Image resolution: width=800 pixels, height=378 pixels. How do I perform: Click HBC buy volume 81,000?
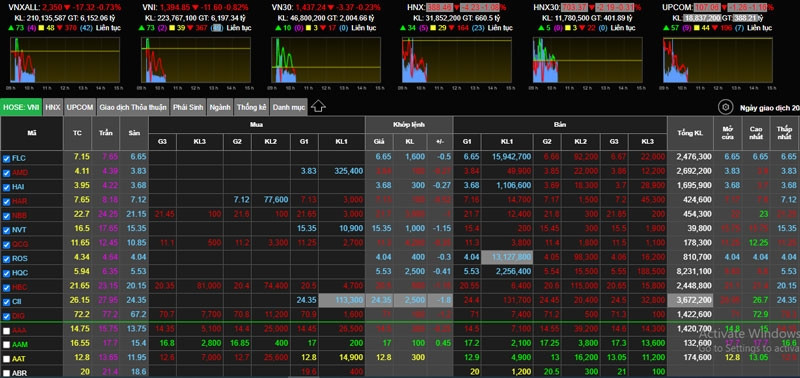[209, 286]
